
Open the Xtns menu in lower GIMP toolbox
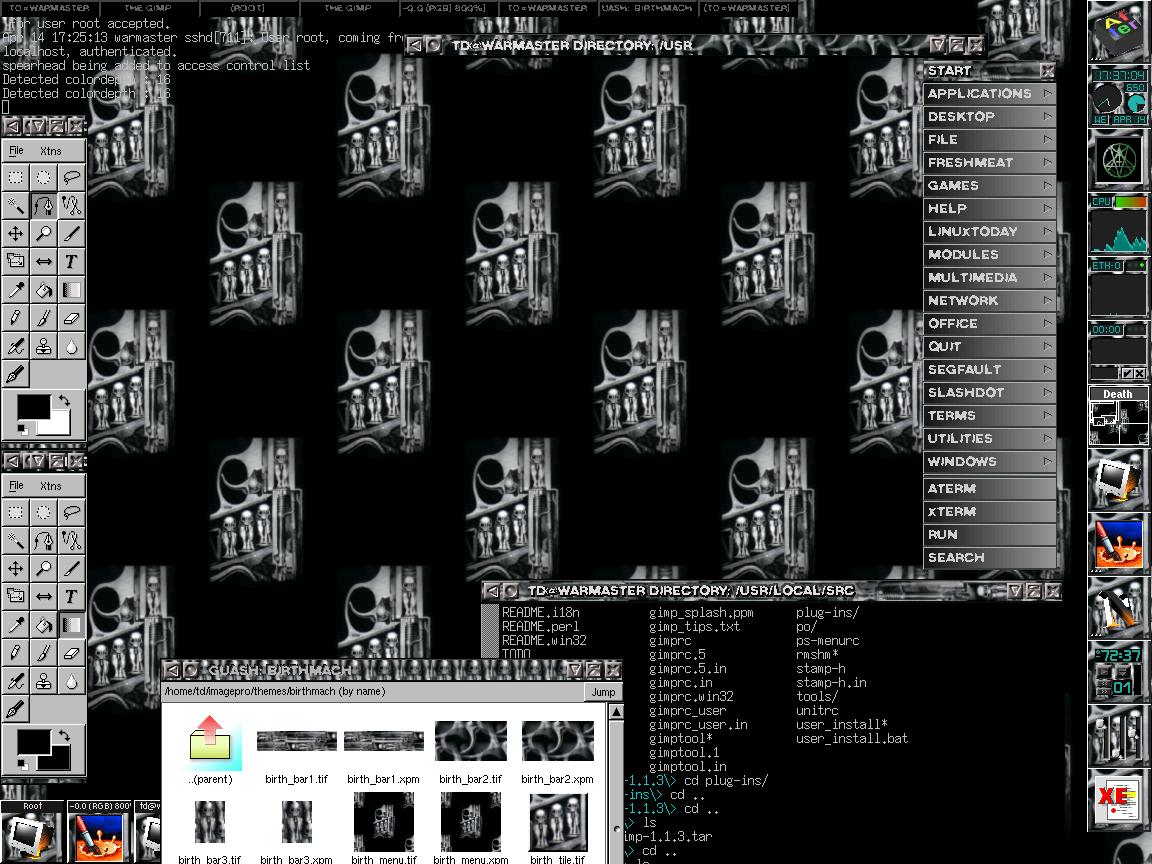(x=51, y=486)
